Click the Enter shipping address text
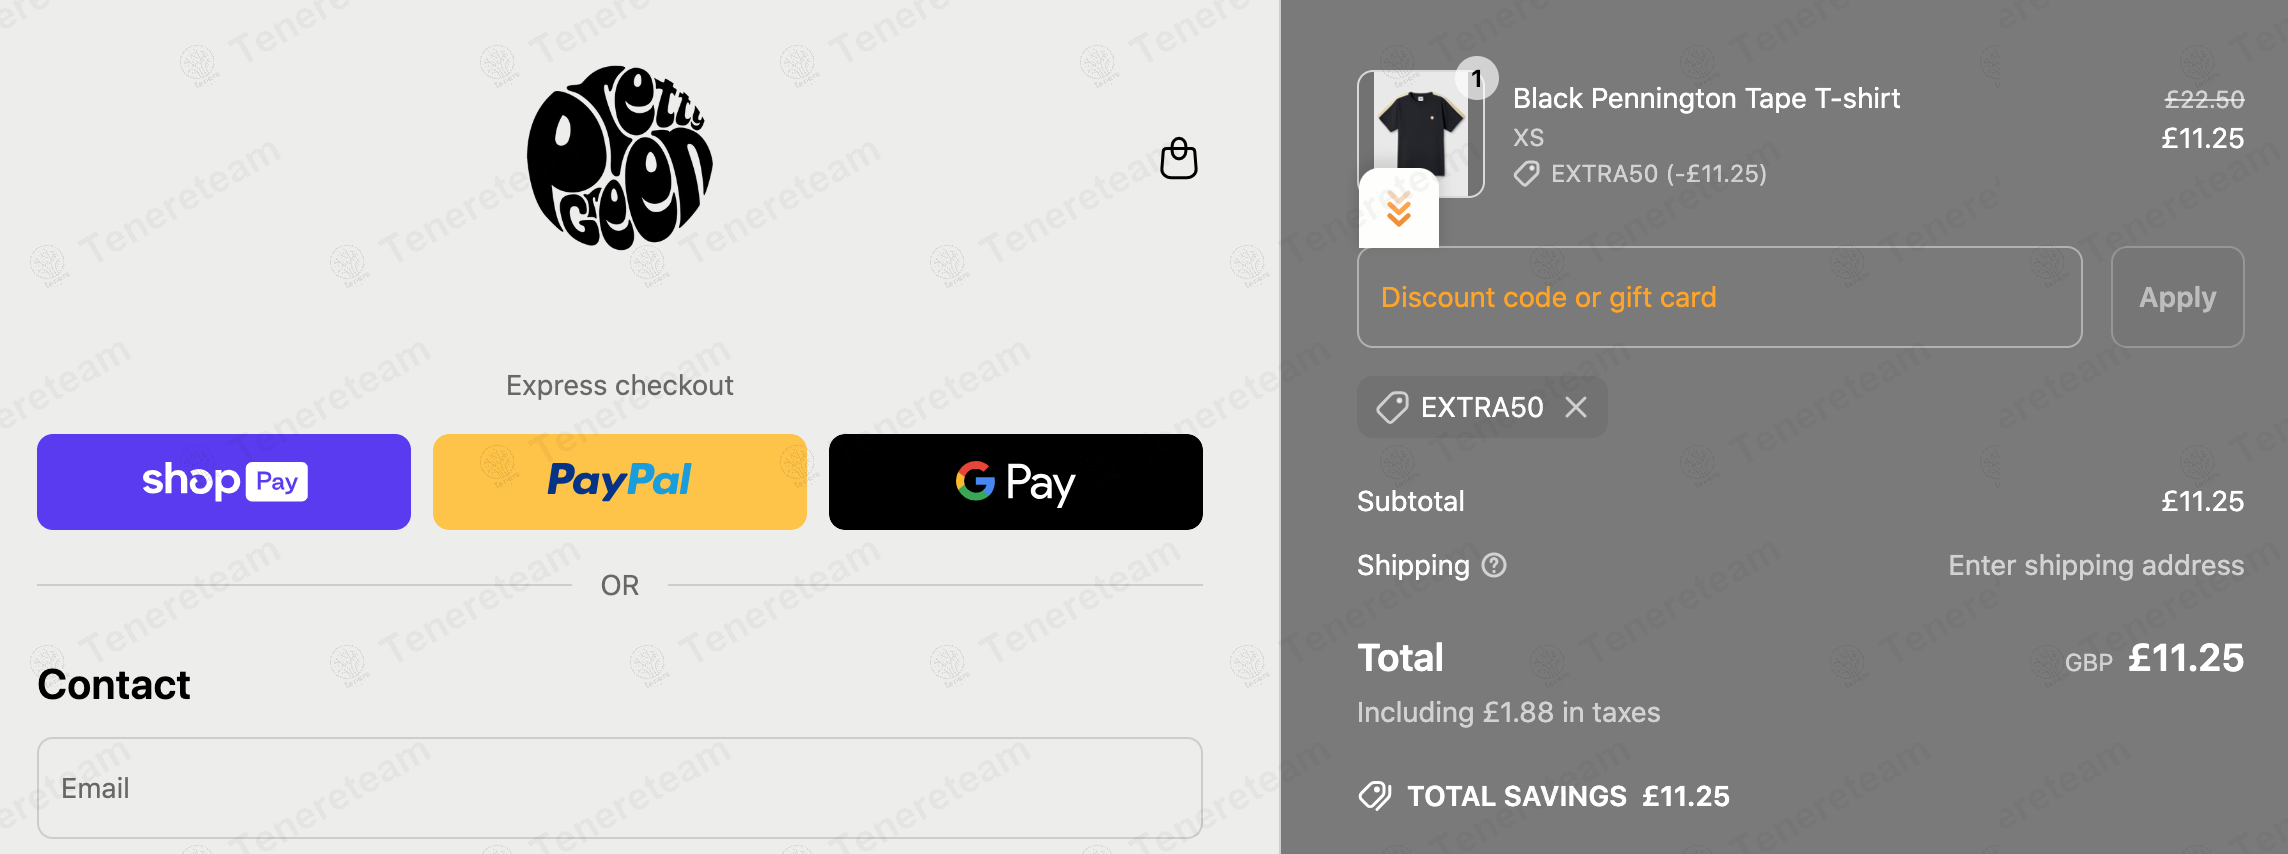The width and height of the screenshot is (2288, 854). [2096, 565]
